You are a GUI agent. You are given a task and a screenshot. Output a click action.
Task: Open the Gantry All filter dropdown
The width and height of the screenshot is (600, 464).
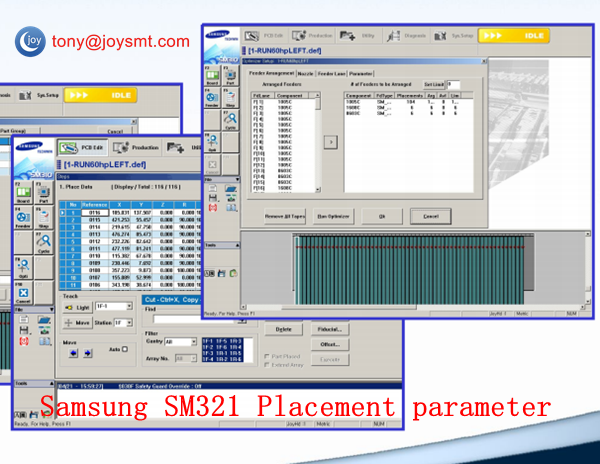click(x=194, y=342)
